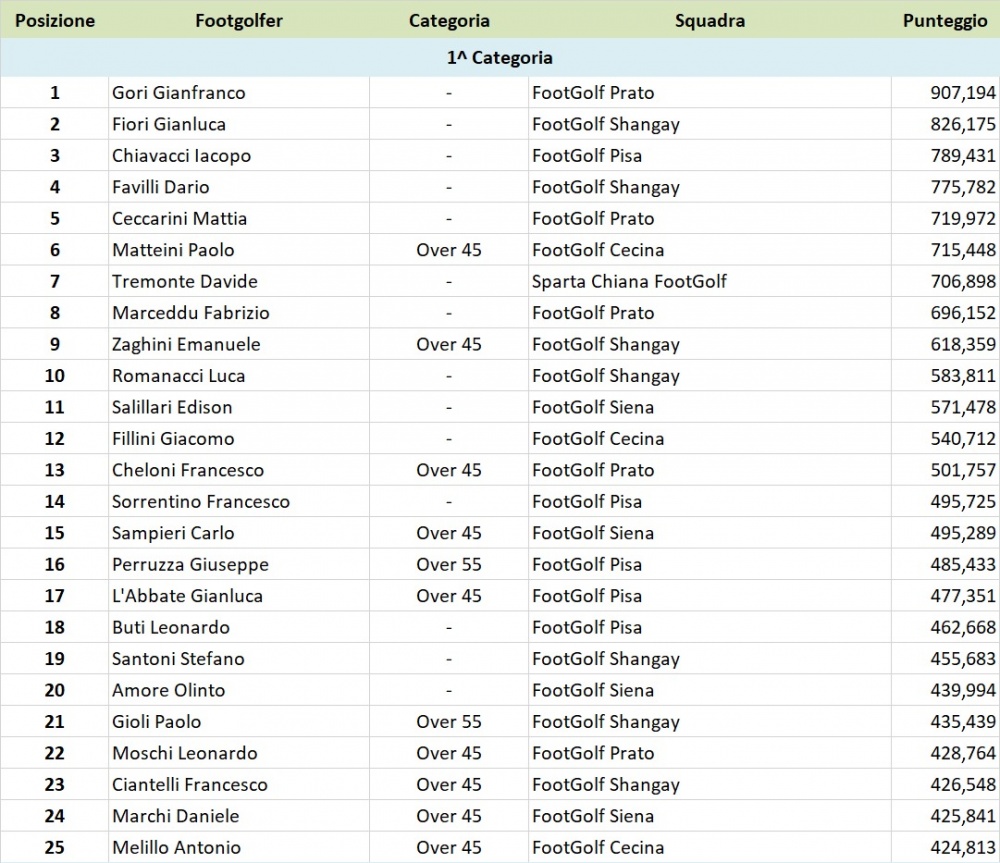Click FootGolf Shangay in Santoni Stefano's row

coord(606,659)
